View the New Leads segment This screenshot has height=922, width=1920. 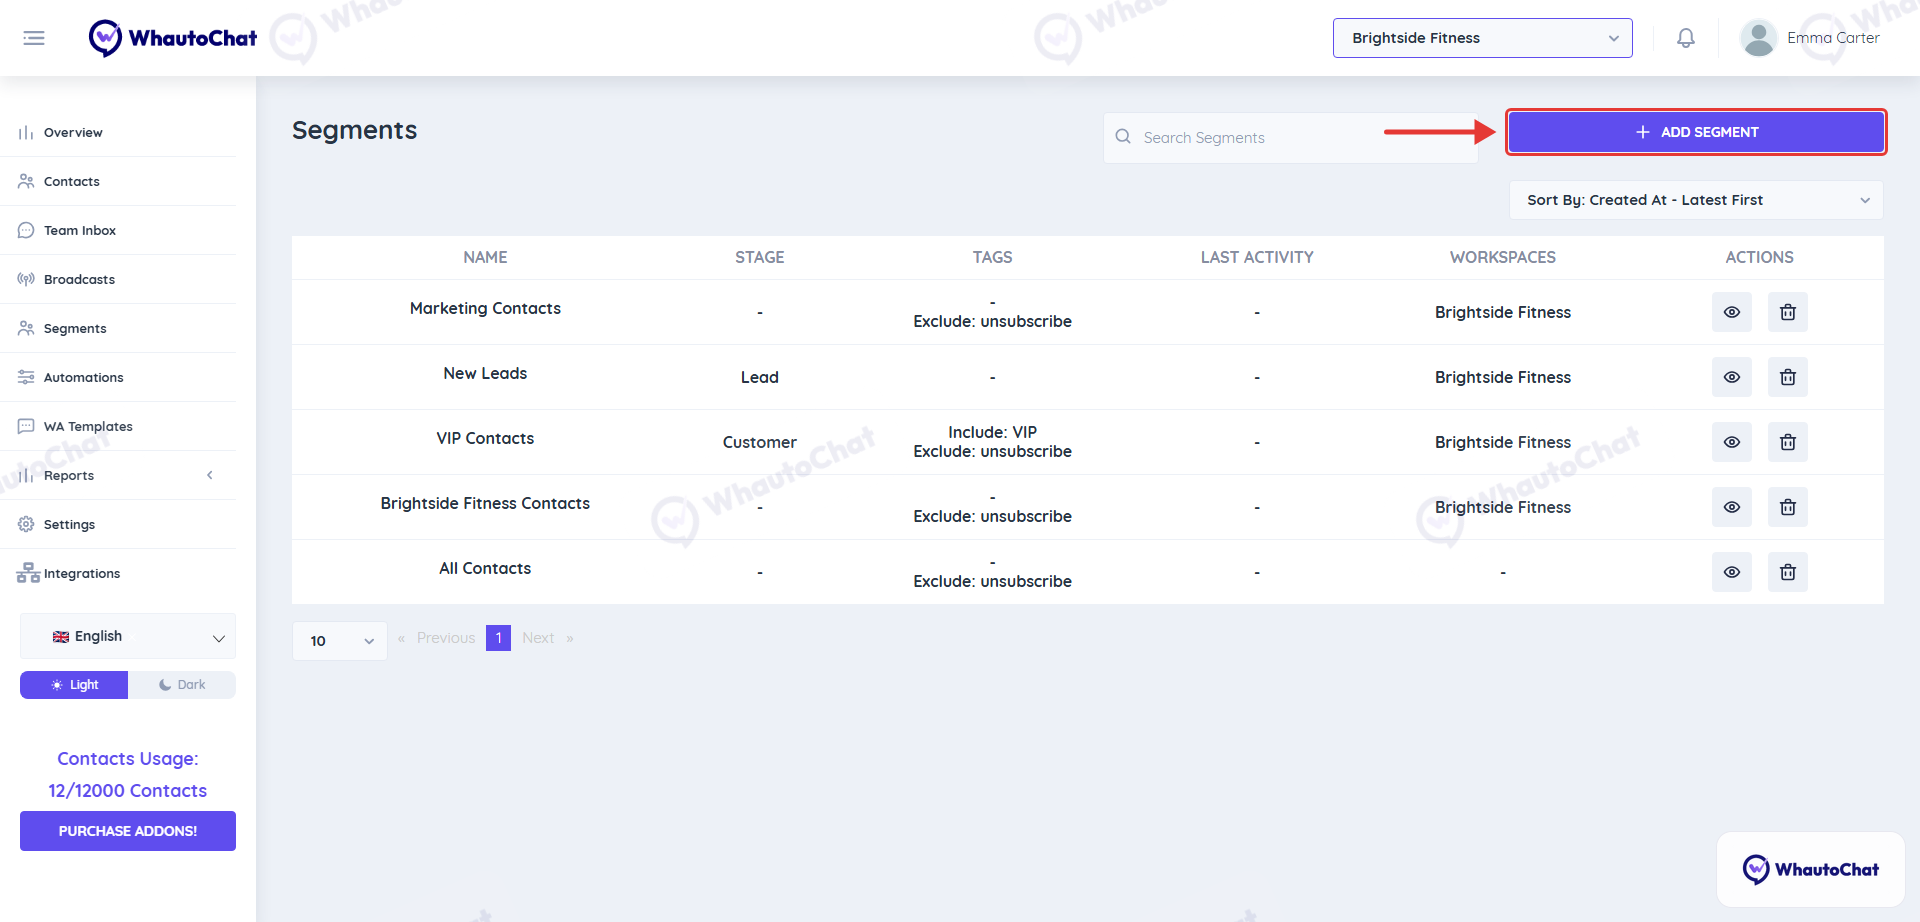click(x=1732, y=377)
